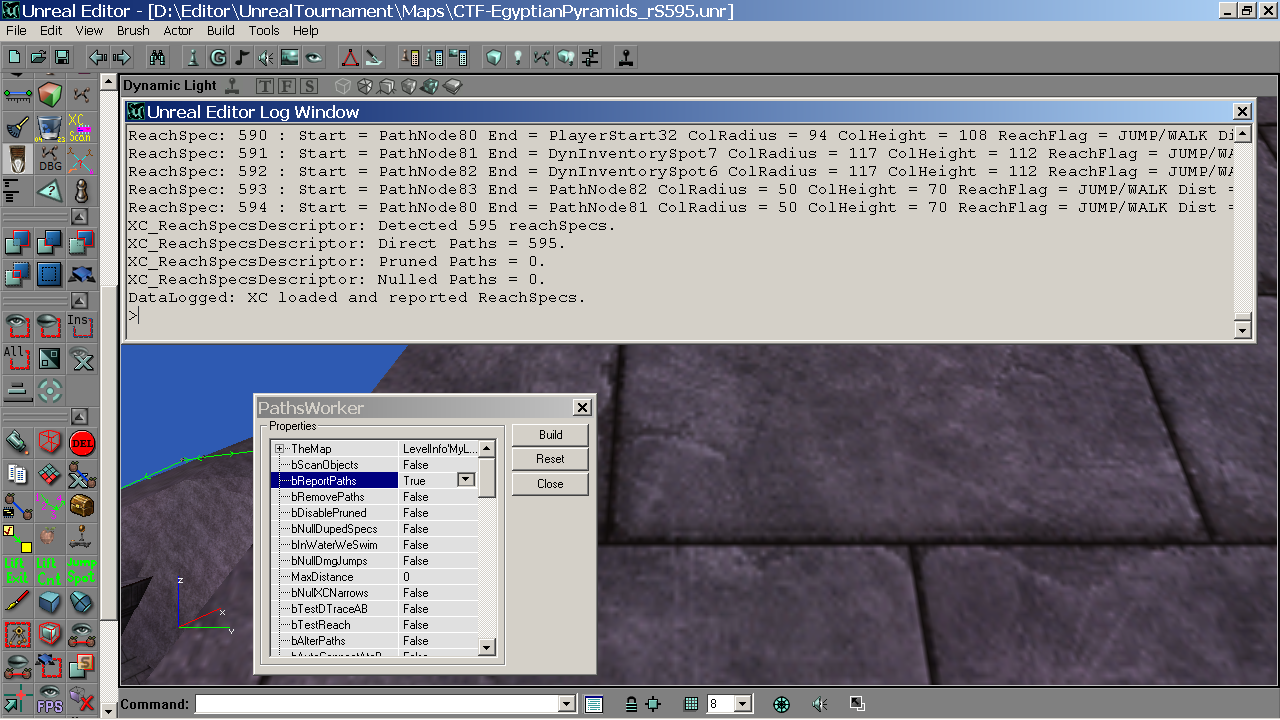This screenshot has width=1280, height=720.
Task: Open the bReportPaths value dropdown arrow
Action: (465, 480)
